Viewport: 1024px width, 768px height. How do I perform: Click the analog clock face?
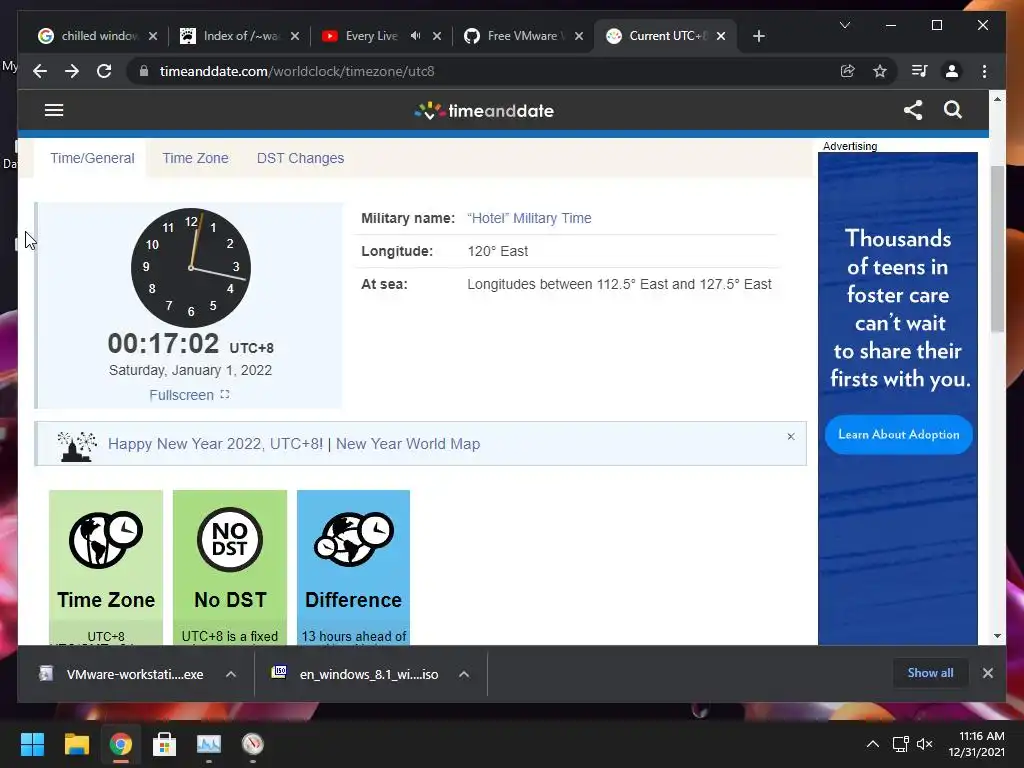[191, 268]
